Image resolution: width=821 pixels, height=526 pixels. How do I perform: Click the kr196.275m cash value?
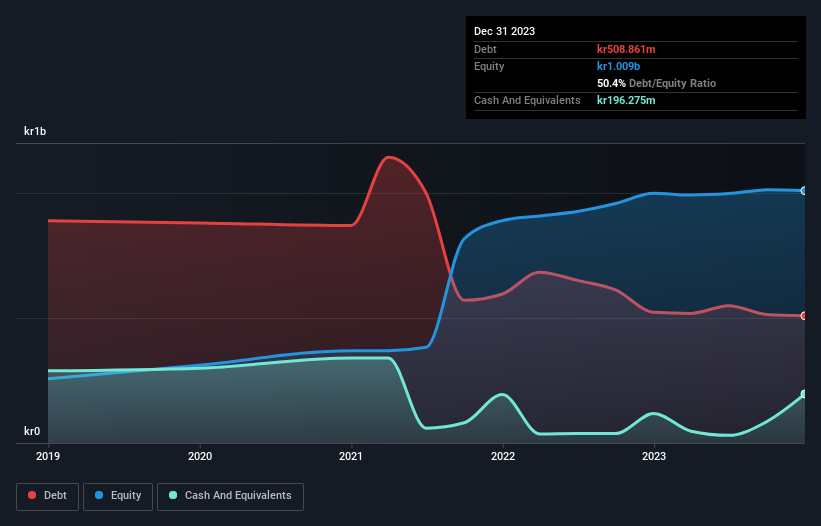626,100
